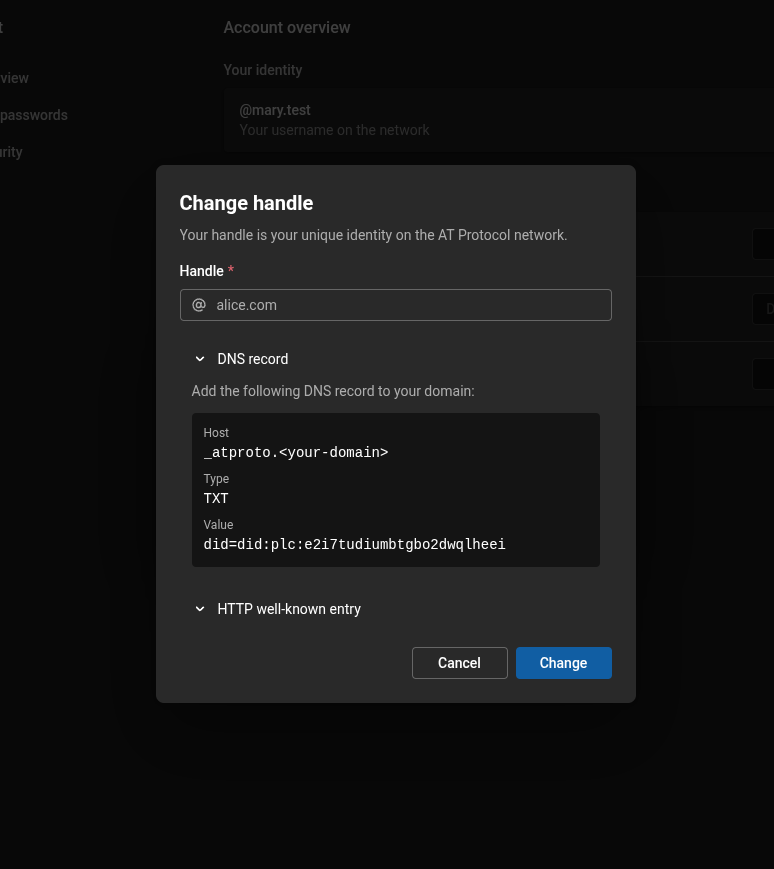774x869 pixels.
Task: Click the Handle field label
Action: (x=201, y=271)
